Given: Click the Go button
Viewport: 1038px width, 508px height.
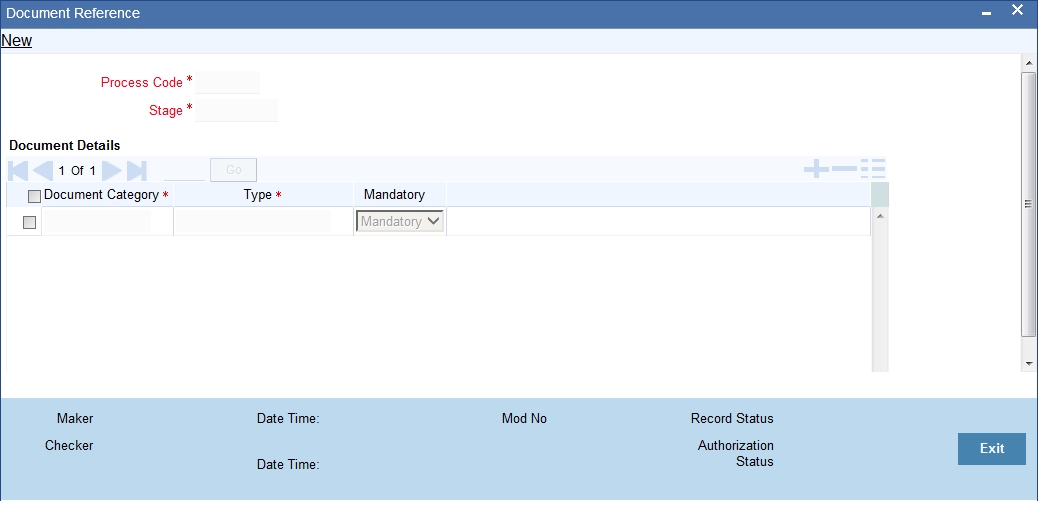Looking at the screenshot, I should (234, 170).
